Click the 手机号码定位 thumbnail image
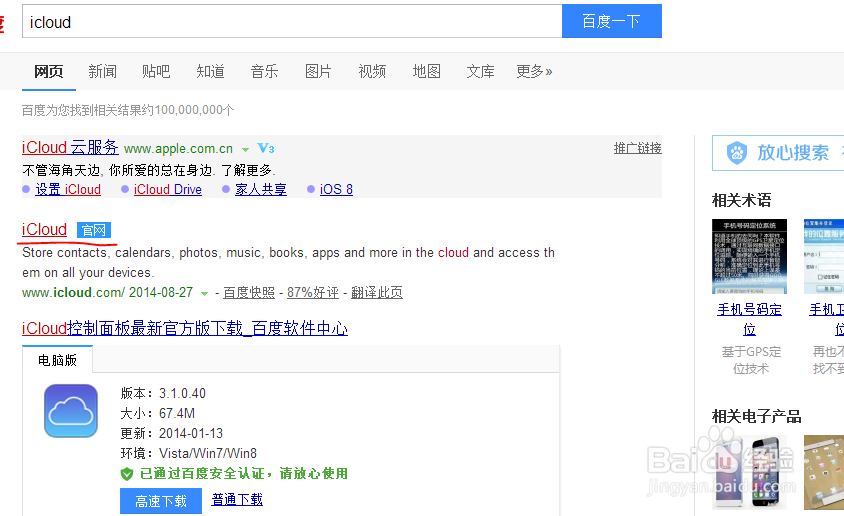Screen dimensions: 844x516 (749, 256)
